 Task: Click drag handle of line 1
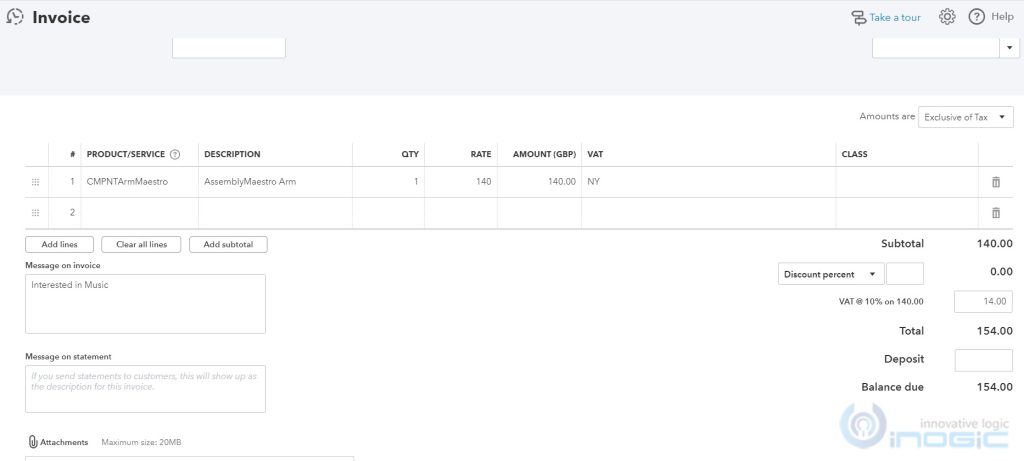tap(36, 182)
